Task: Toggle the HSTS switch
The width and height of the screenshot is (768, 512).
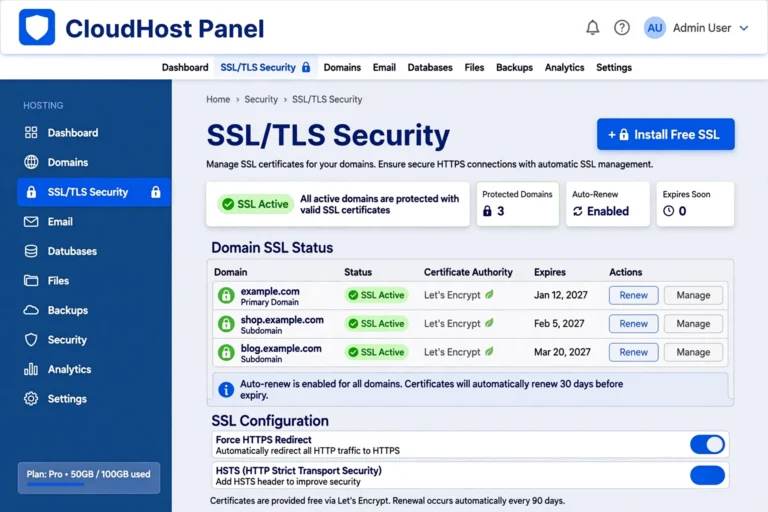Action: [x=707, y=475]
